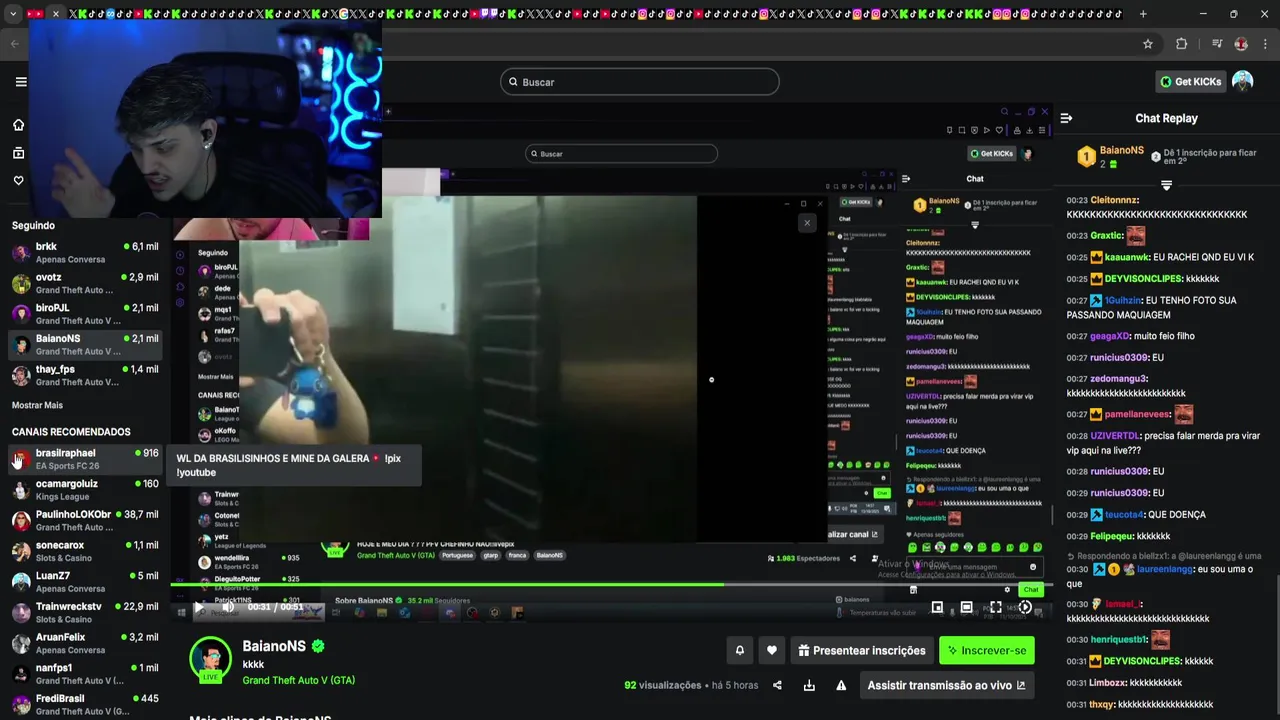Open the nanfps1 recommended channel

click(85, 674)
